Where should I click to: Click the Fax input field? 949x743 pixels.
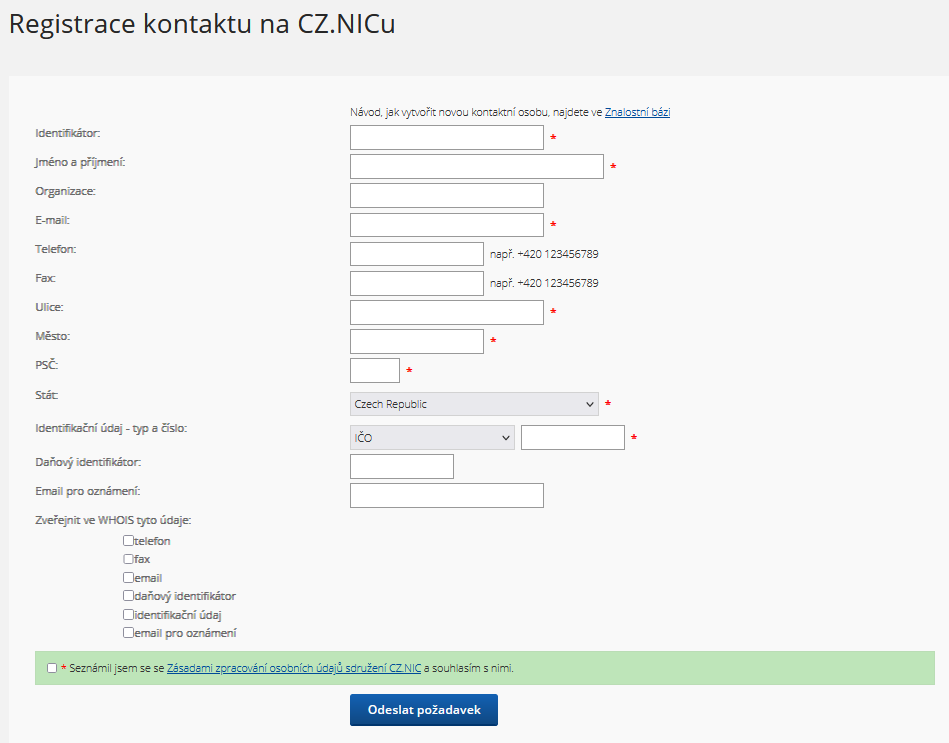(416, 283)
